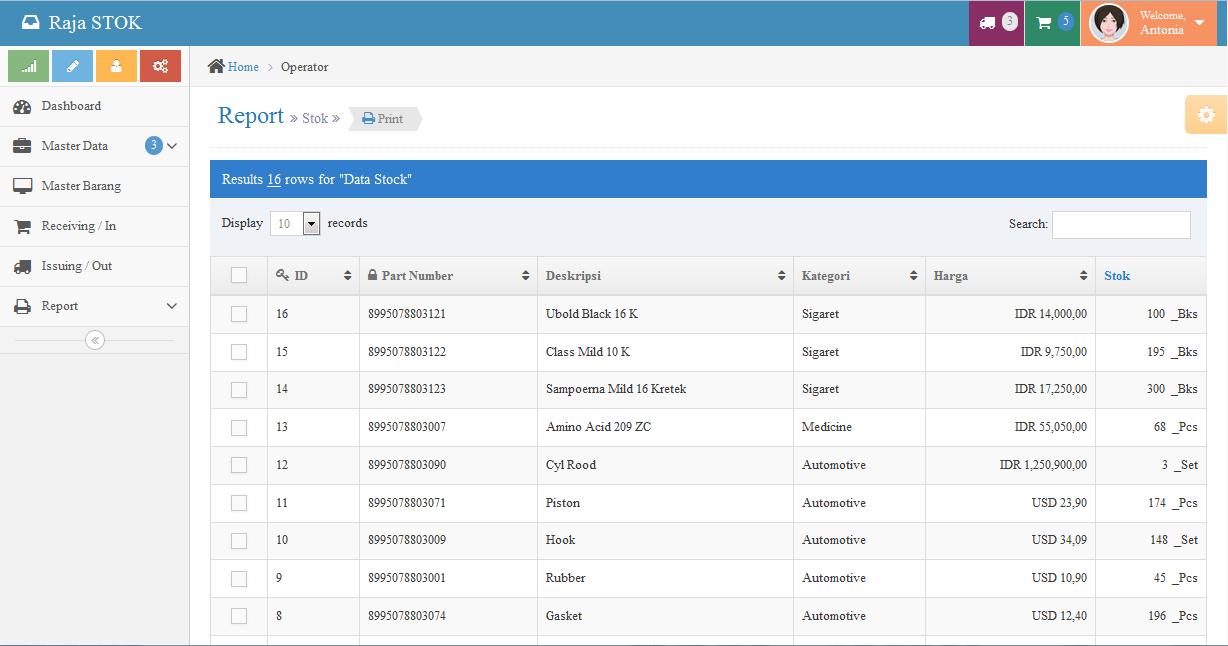Open the orange gear settings box

click(x=1206, y=115)
